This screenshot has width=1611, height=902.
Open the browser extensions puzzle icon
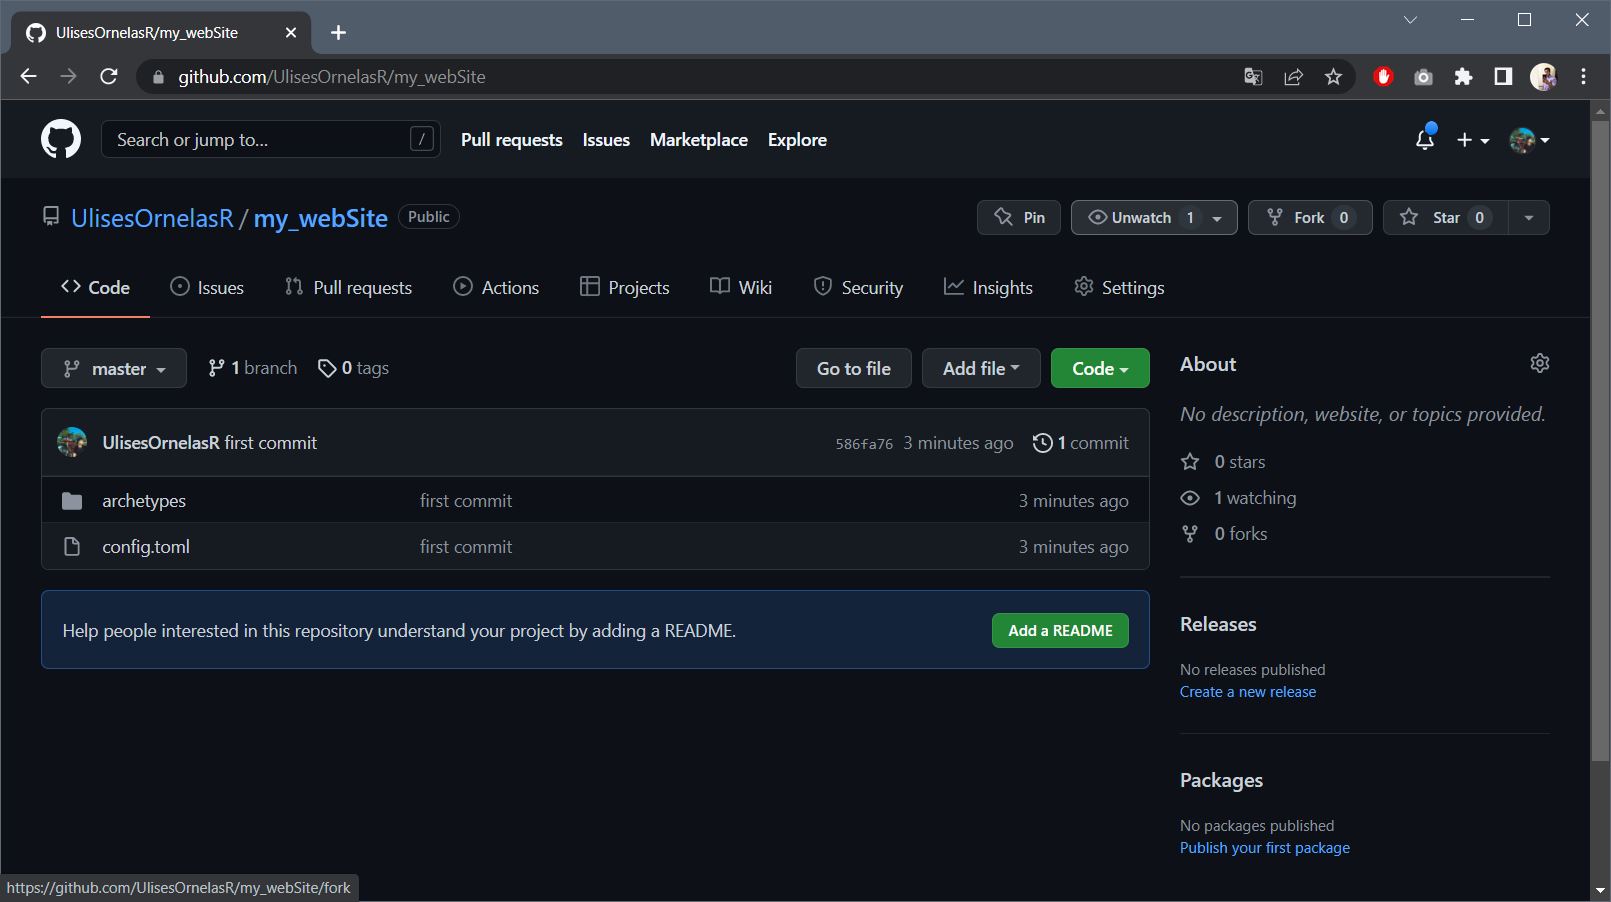(1463, 77)
